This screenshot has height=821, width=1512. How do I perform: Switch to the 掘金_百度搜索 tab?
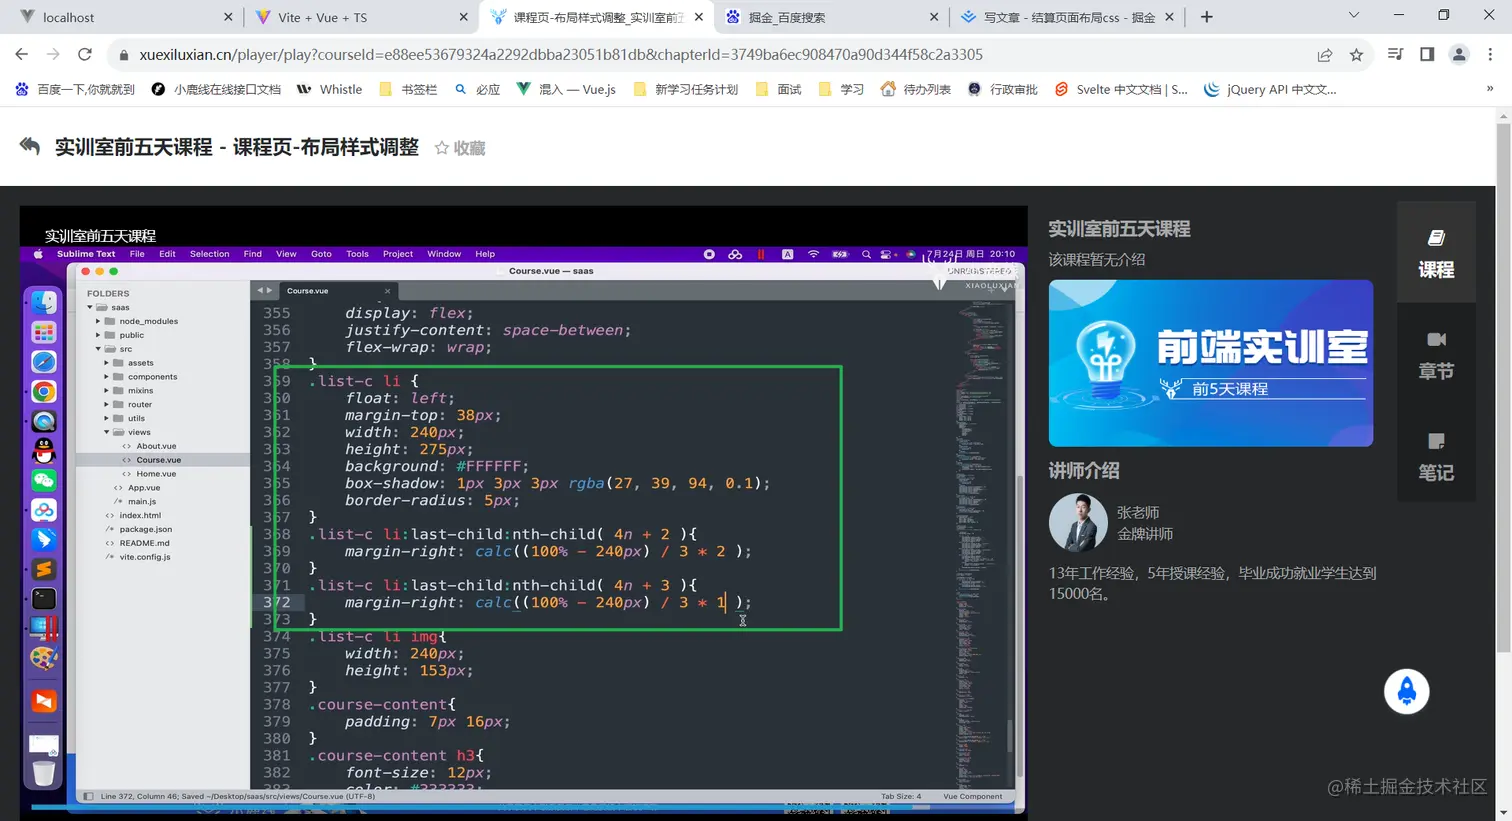832,17
